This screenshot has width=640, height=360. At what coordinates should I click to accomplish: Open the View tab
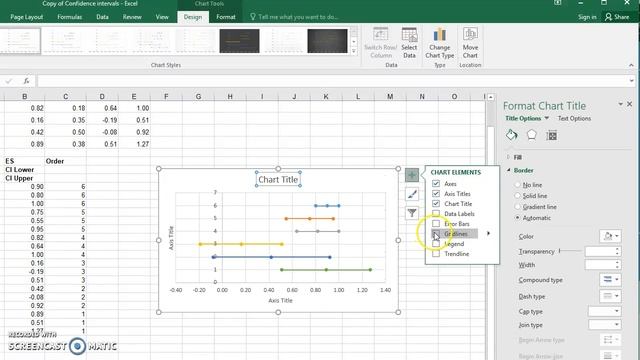point(162,17)
